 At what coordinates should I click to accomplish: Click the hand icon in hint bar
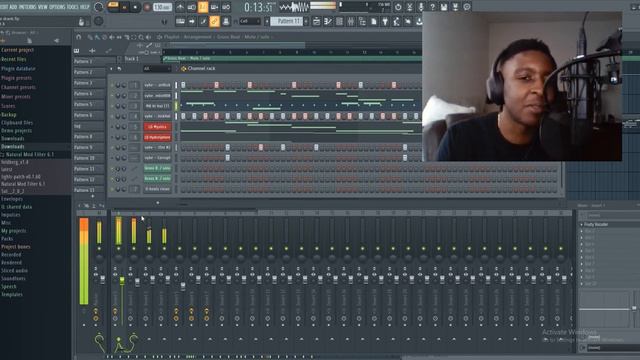81,22
